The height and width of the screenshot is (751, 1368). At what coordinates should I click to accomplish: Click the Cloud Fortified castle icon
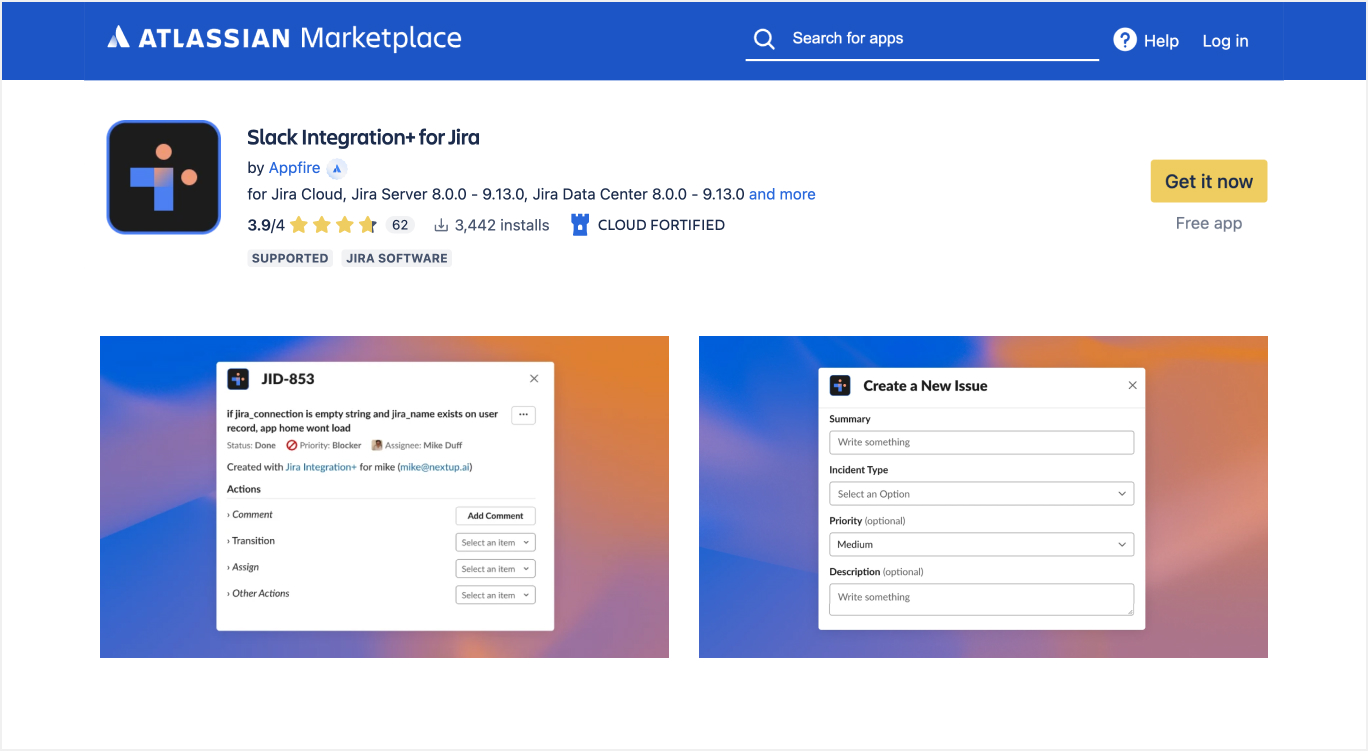pyautogui.click(x=580, y=225)
